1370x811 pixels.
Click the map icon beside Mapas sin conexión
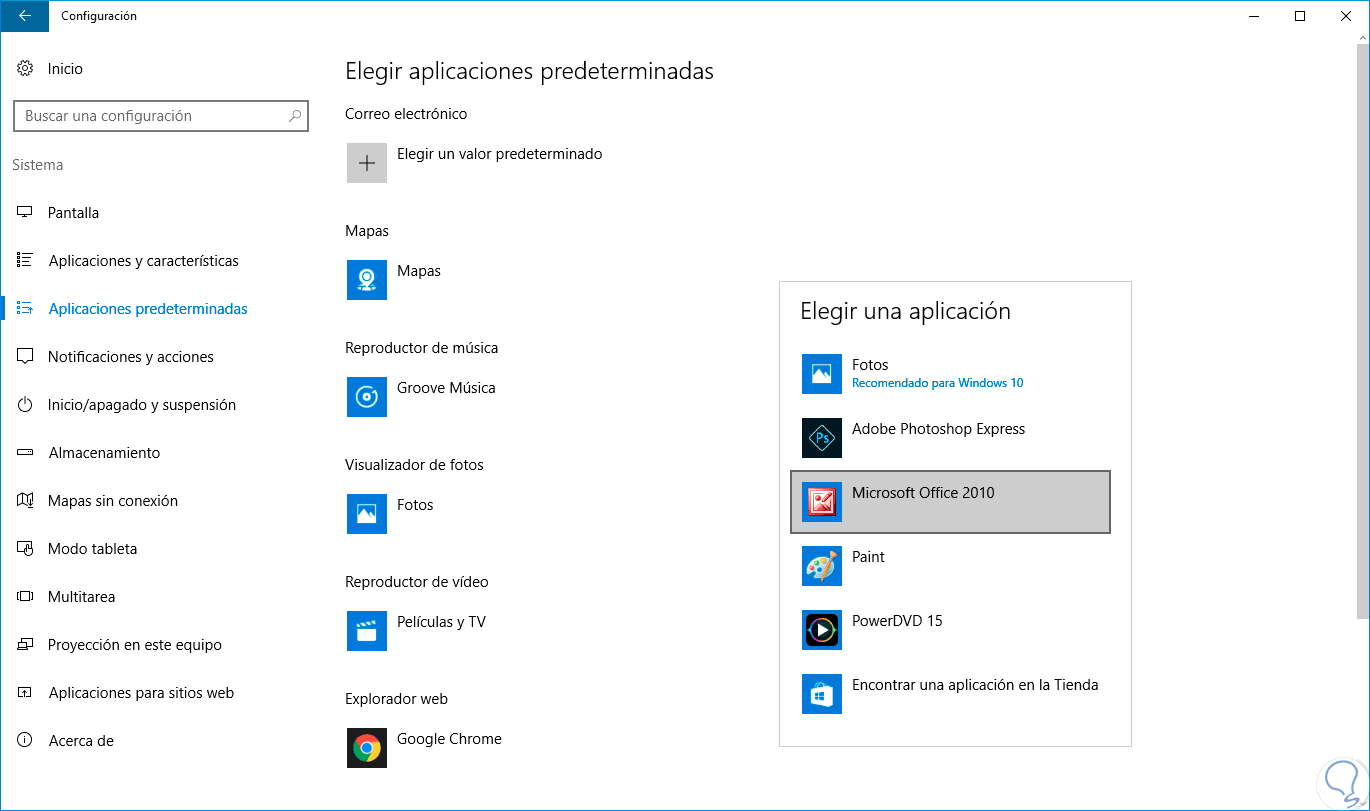tap(25, 501)
